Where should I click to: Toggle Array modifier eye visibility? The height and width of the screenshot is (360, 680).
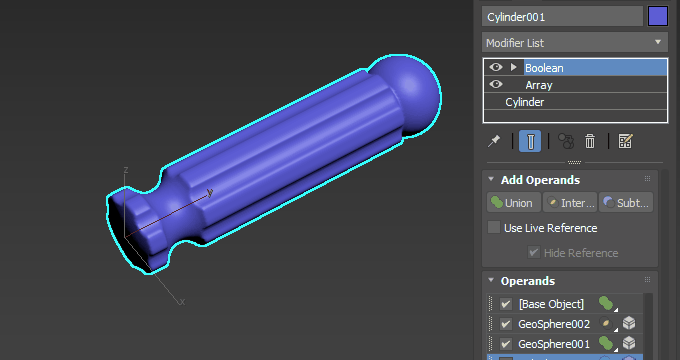click(496, 84)
